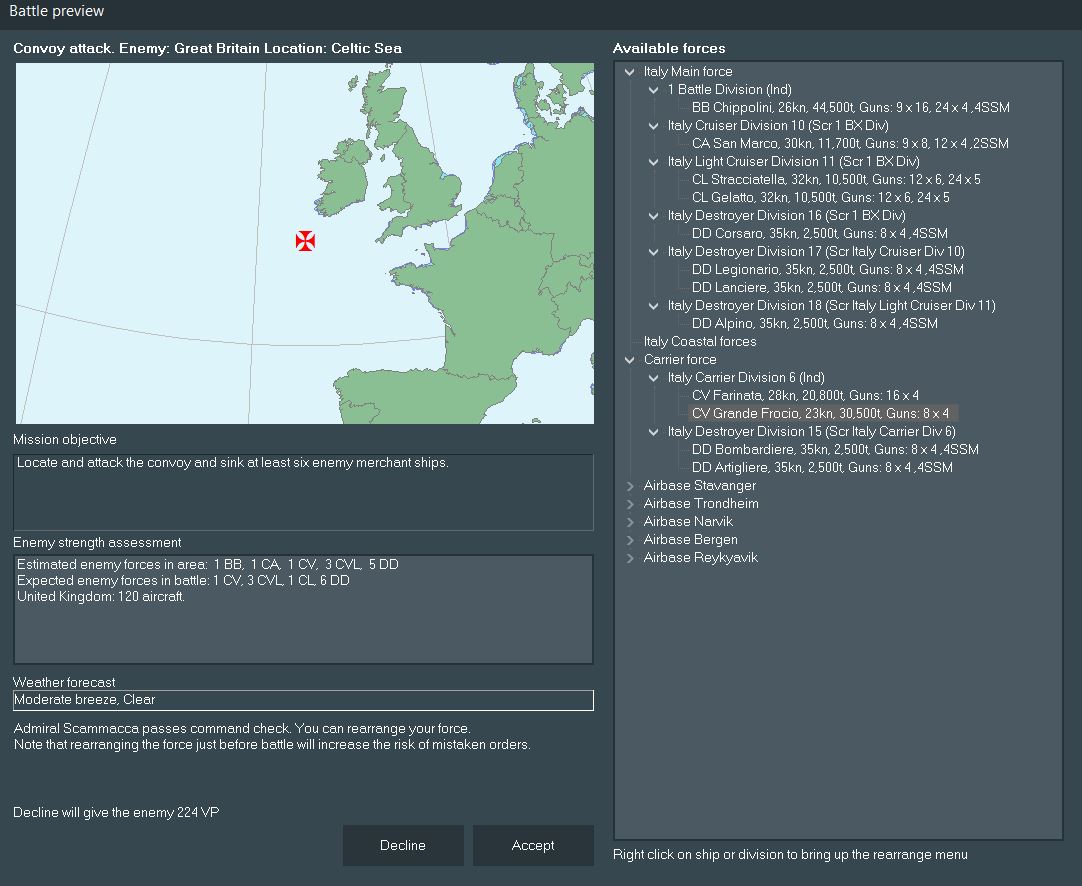Image resolution: width=1082 pixels, height=886 pixels.
Task: Expand Airbase Trondheim
Action: coord(629,504)
